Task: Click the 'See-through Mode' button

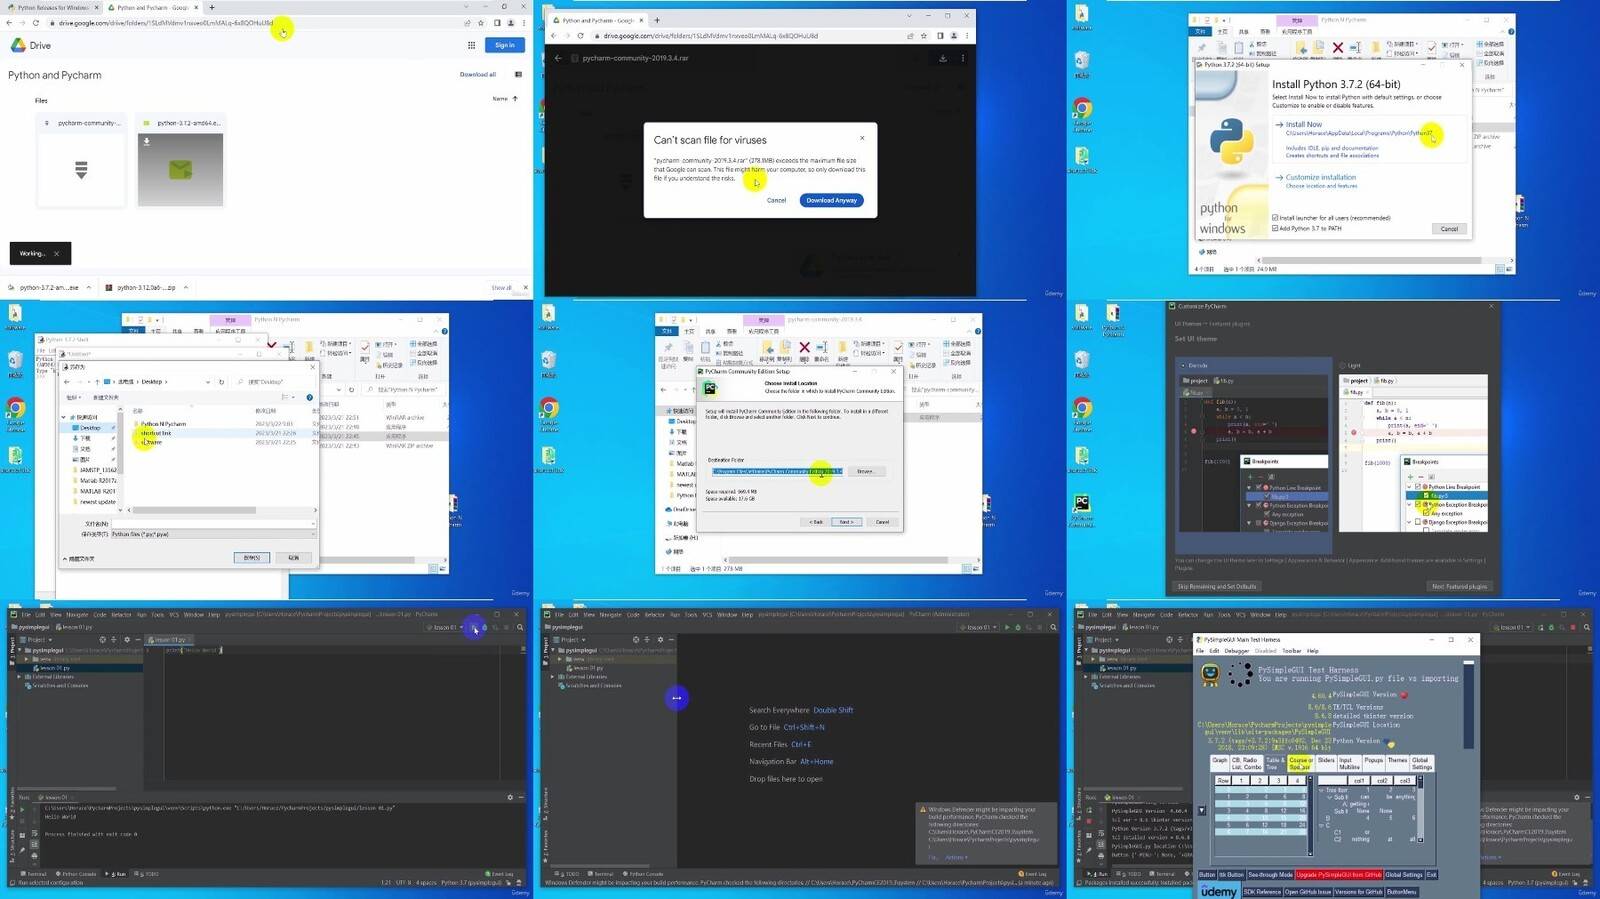Action: (1270, 875)
